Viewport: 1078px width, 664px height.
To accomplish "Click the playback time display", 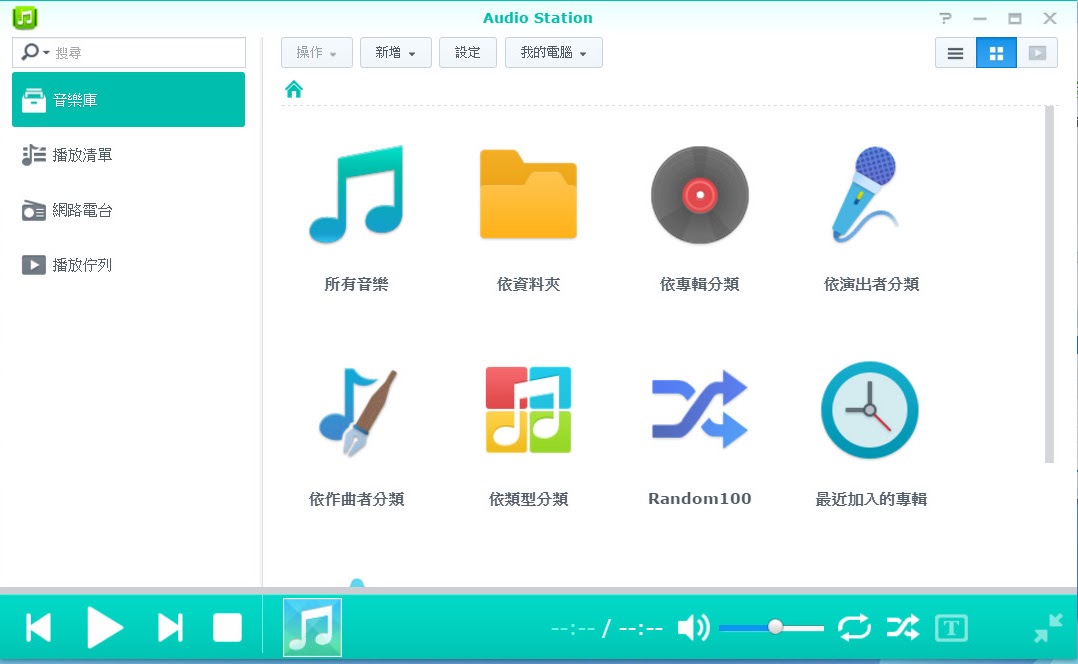I will tap(606, 628).
